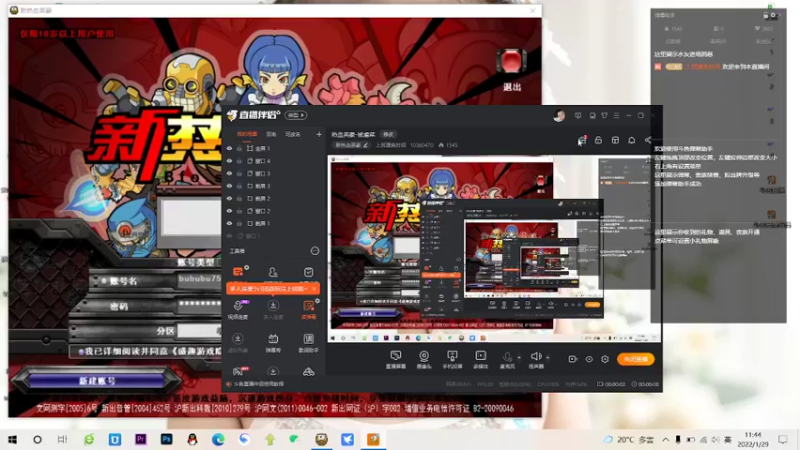This screenshot has height=450, width=800.
Task: Click the share icon in header
Action: click(x=648, y=140)
